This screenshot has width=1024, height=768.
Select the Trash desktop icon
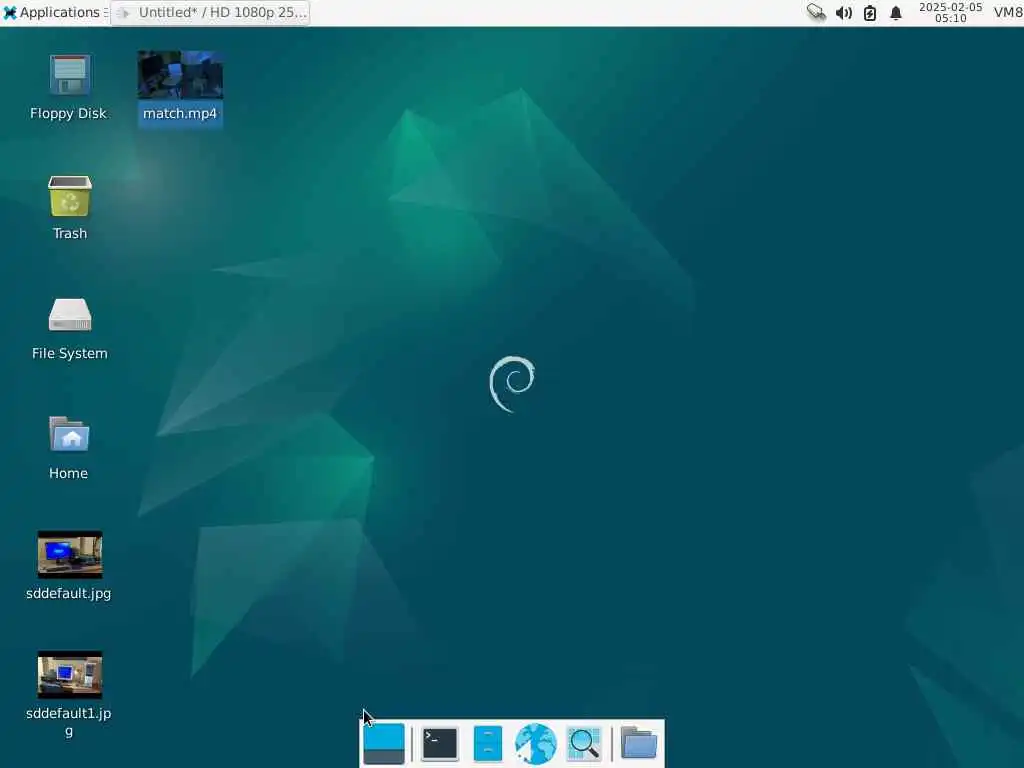pyautogui.click(x=70, y=195)
